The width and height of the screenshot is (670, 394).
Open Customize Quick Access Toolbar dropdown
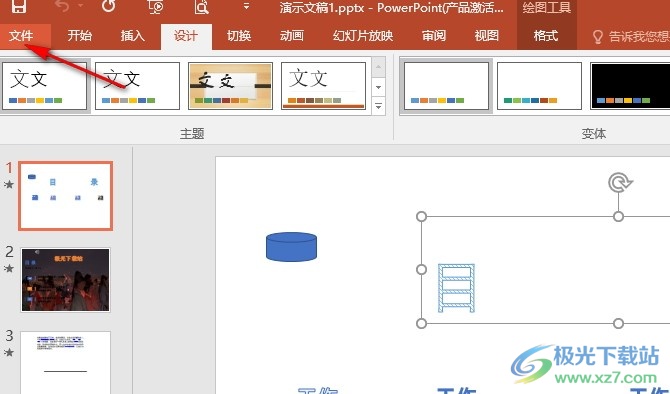click(x=246, y=6)
